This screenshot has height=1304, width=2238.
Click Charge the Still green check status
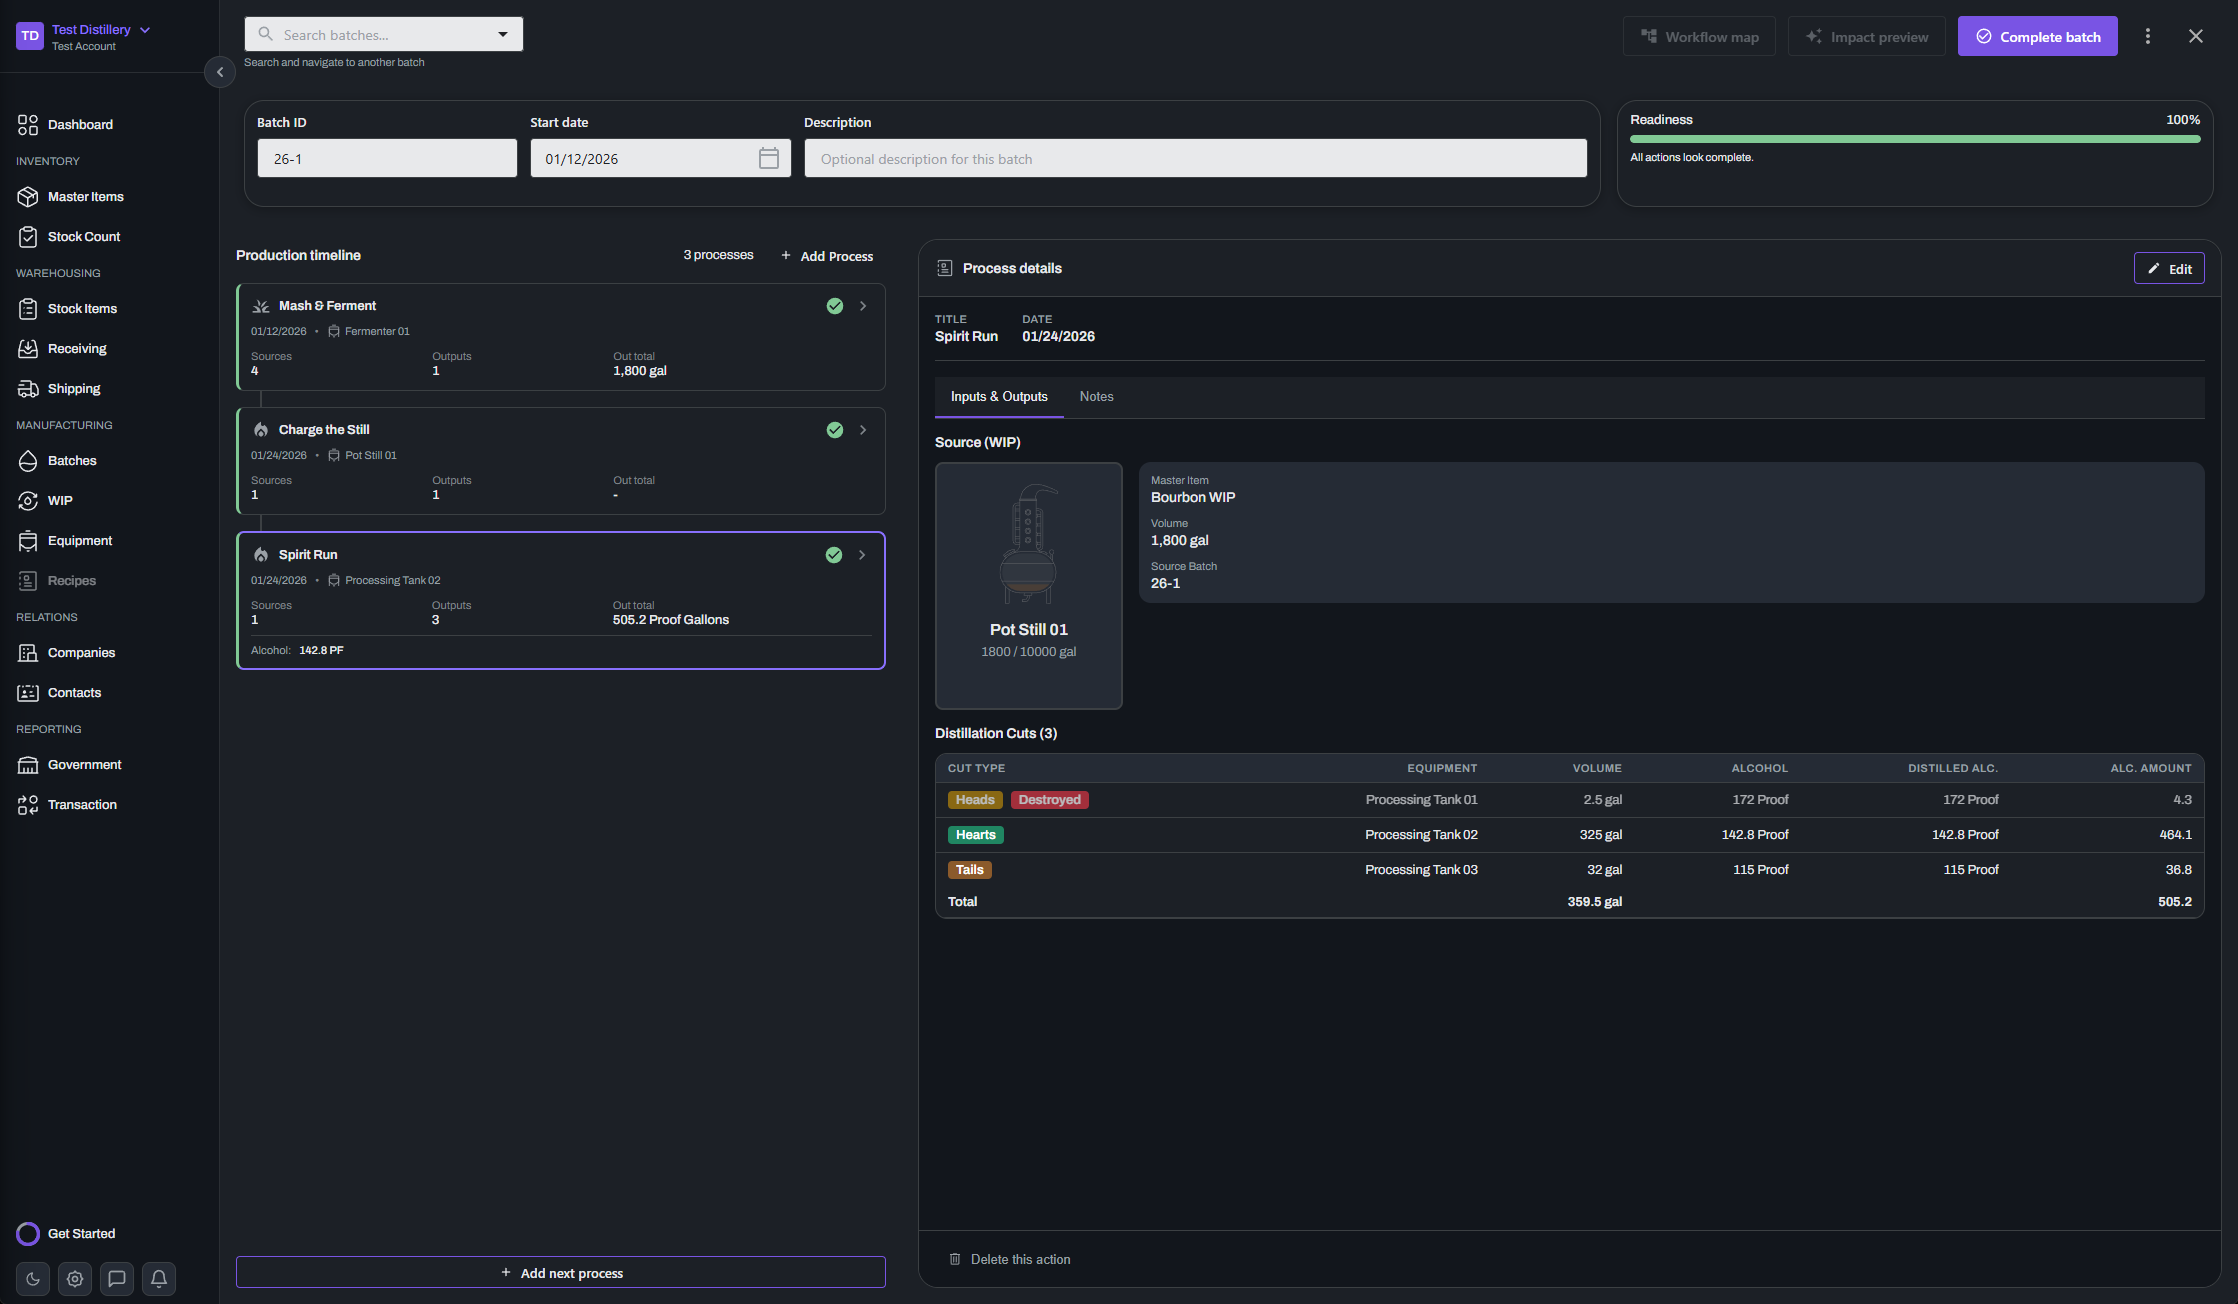coord(835,430)
